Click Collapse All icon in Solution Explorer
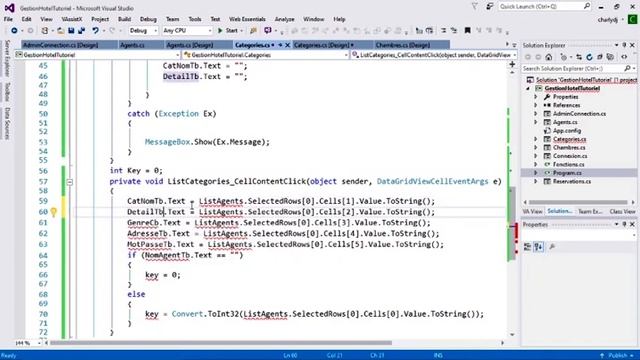Viewport: 640px width, 360px height. [x=600, y=57]
